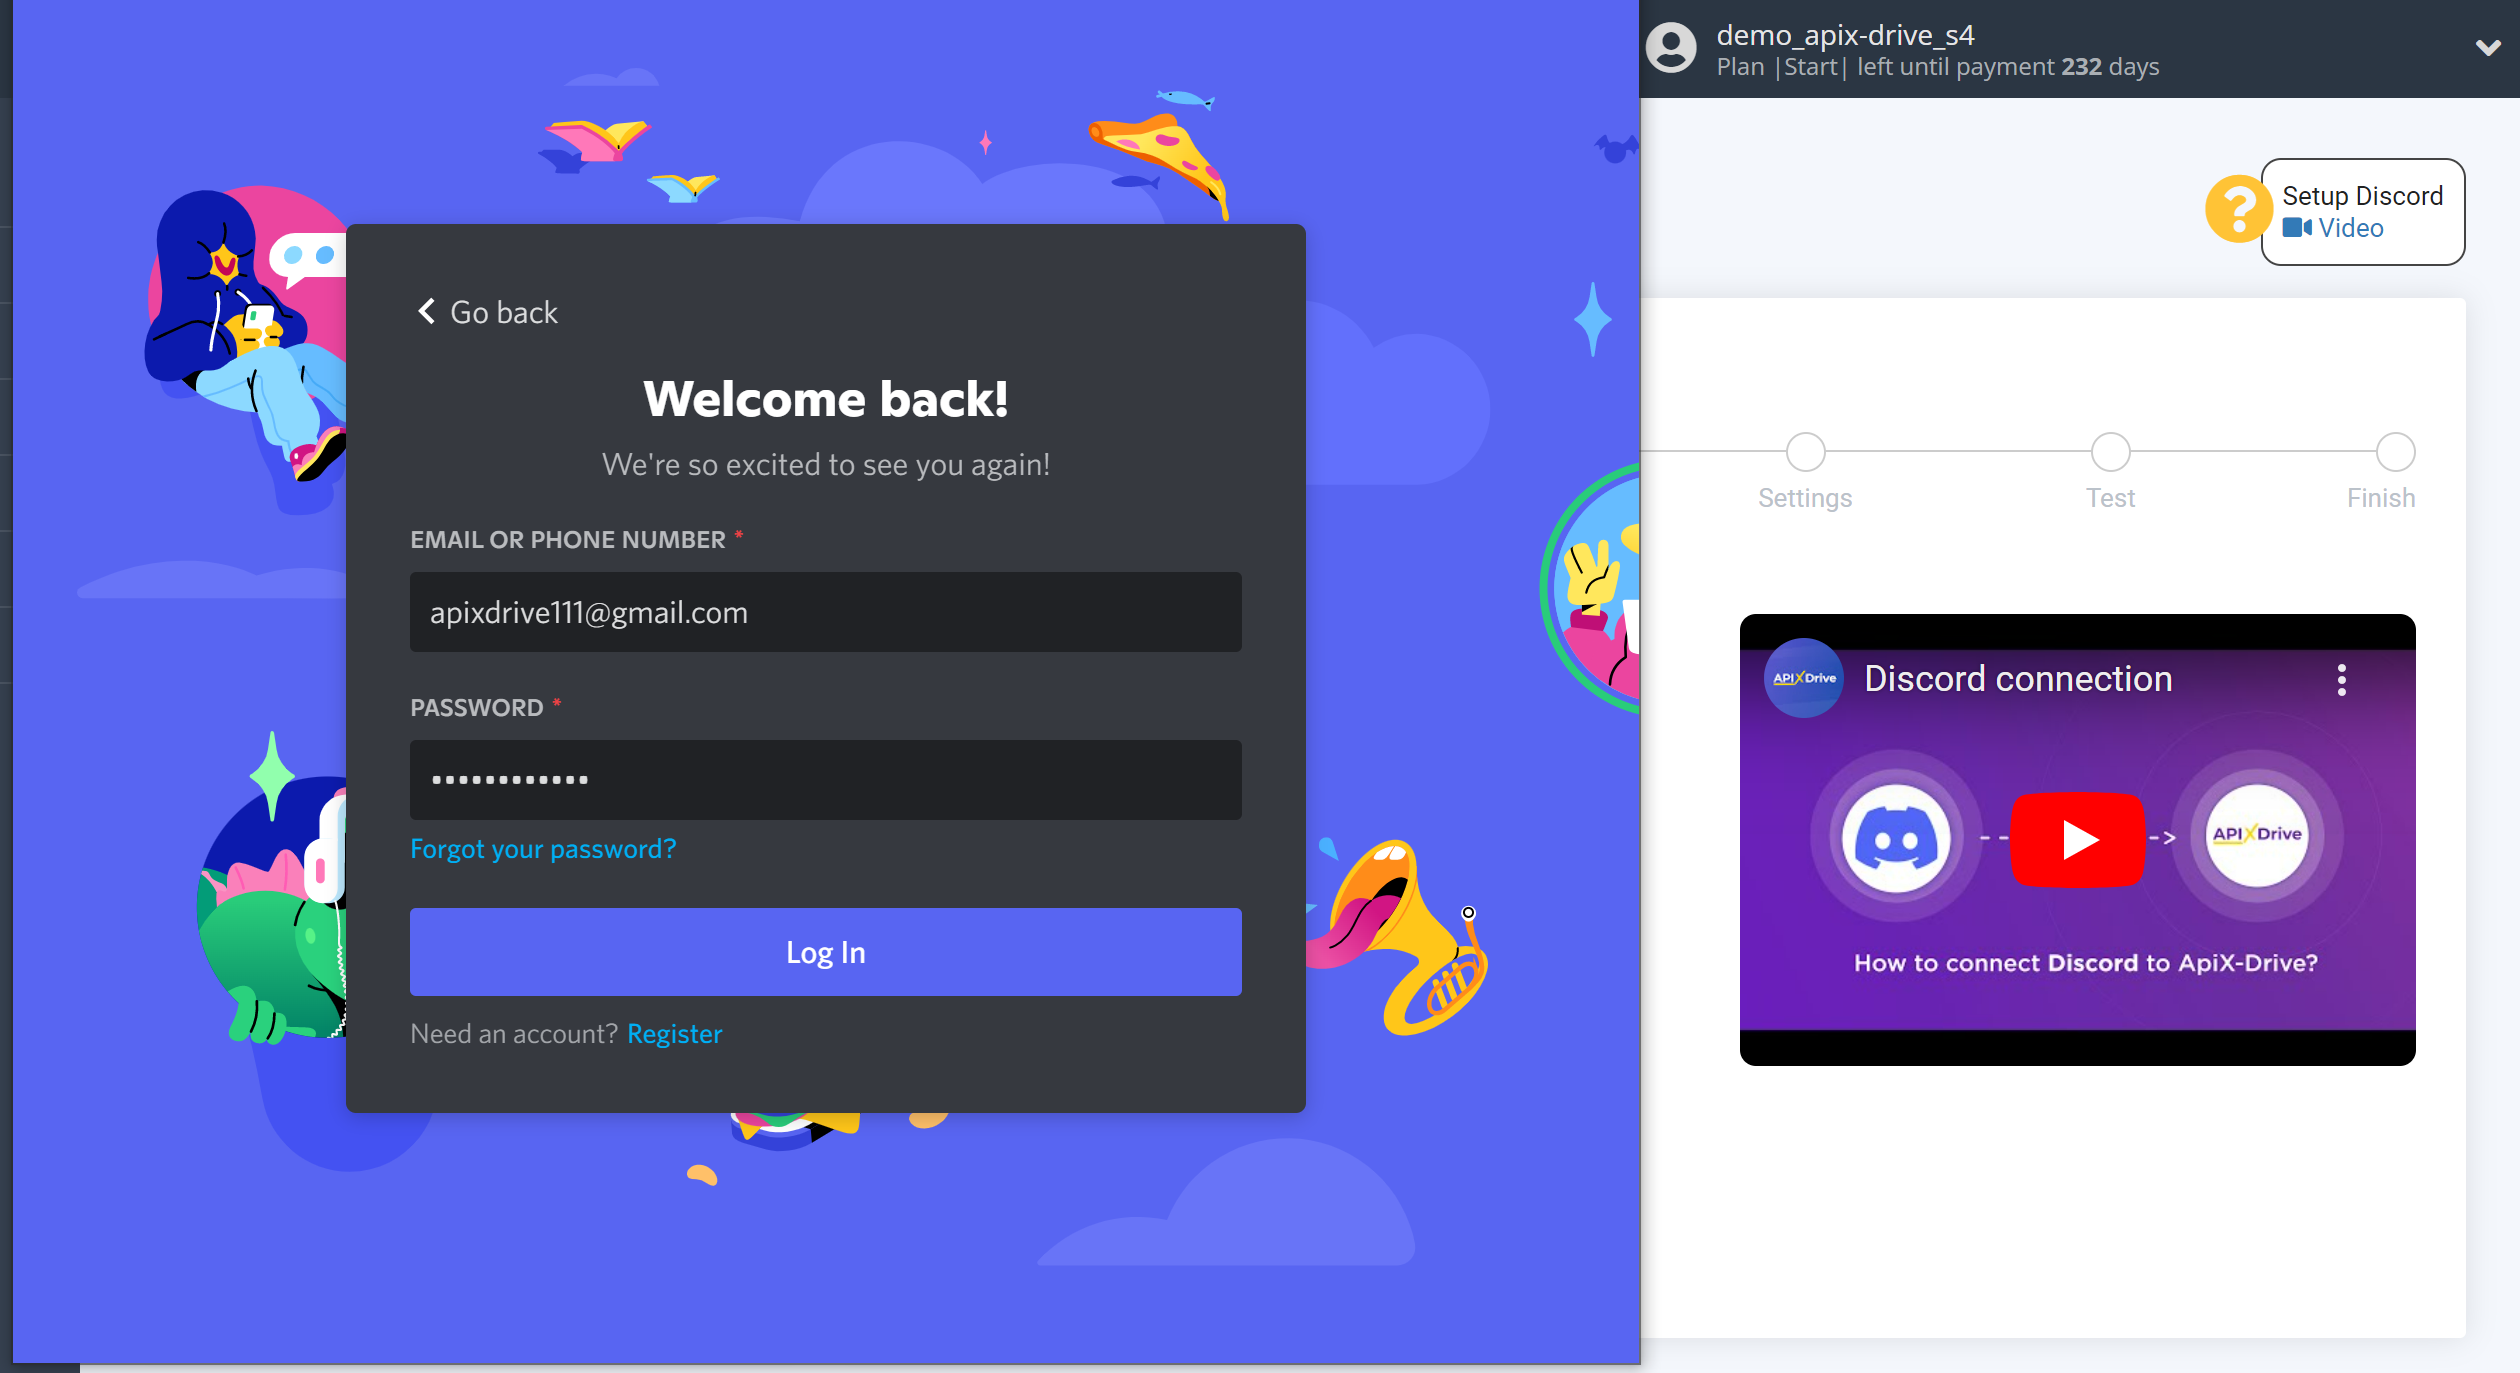
Task: Click the password input field
Action: point(826,779)
